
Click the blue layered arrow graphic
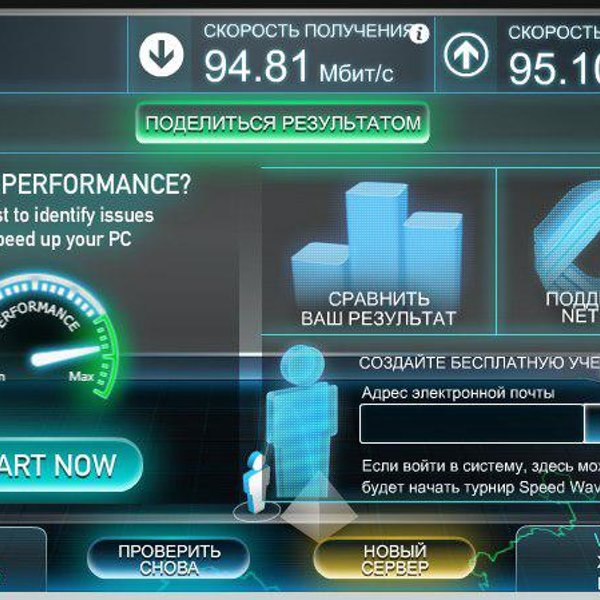point(566,235)
